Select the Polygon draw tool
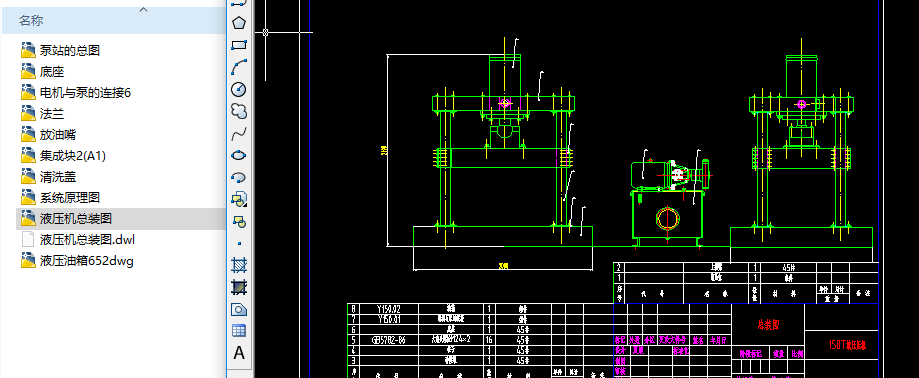This screenshot has width=919, height=378. tap(239, 23)
